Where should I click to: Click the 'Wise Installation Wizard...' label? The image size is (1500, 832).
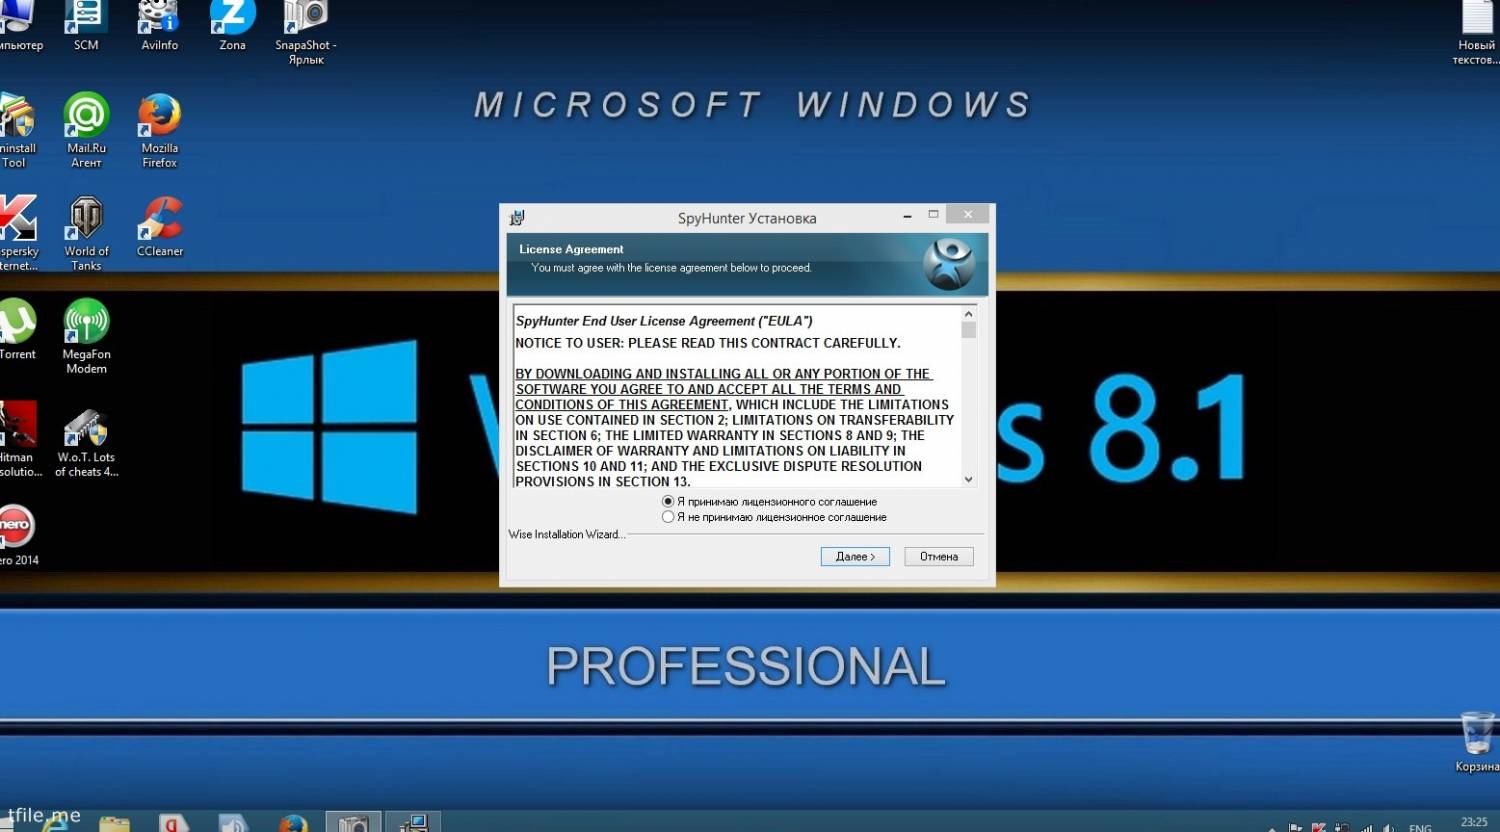(567, 535)
